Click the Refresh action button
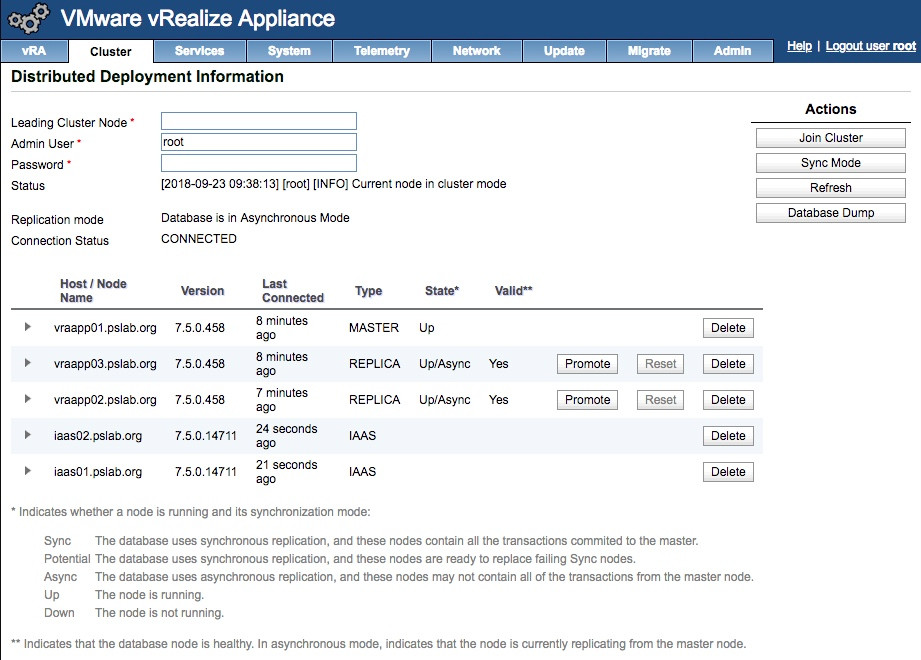The image size is (921, 660). point(831,188)
